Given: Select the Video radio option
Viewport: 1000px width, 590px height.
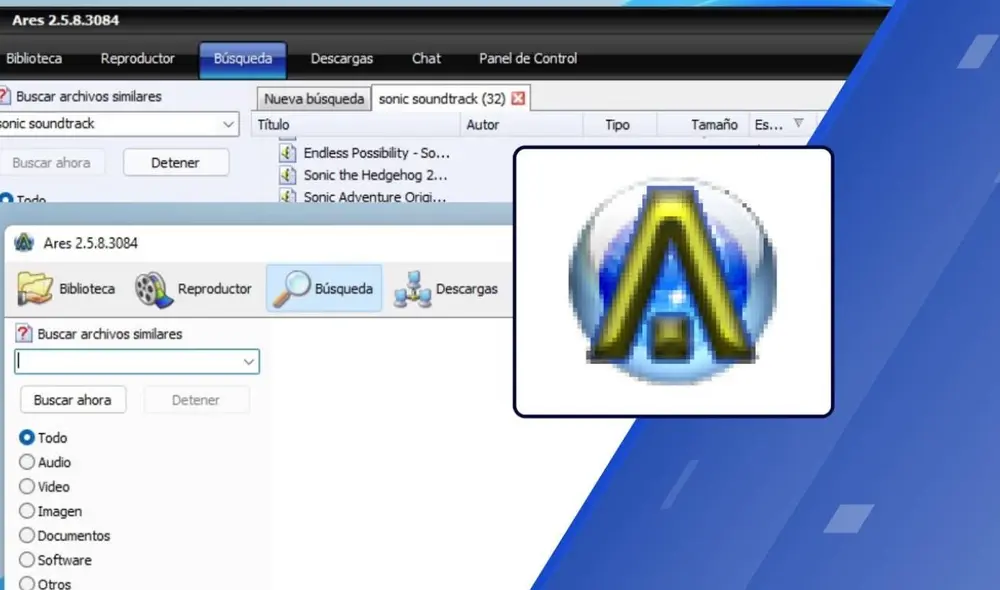Looking at the screenshot, I should 27,487.
